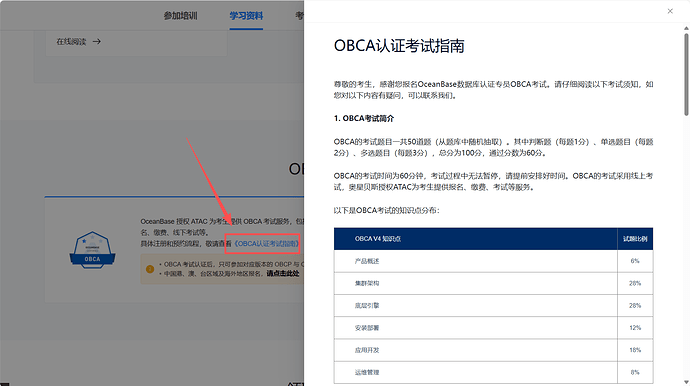Click the OBCA certification badge icon
690x386 pixels.
click(x=92, y=250)
